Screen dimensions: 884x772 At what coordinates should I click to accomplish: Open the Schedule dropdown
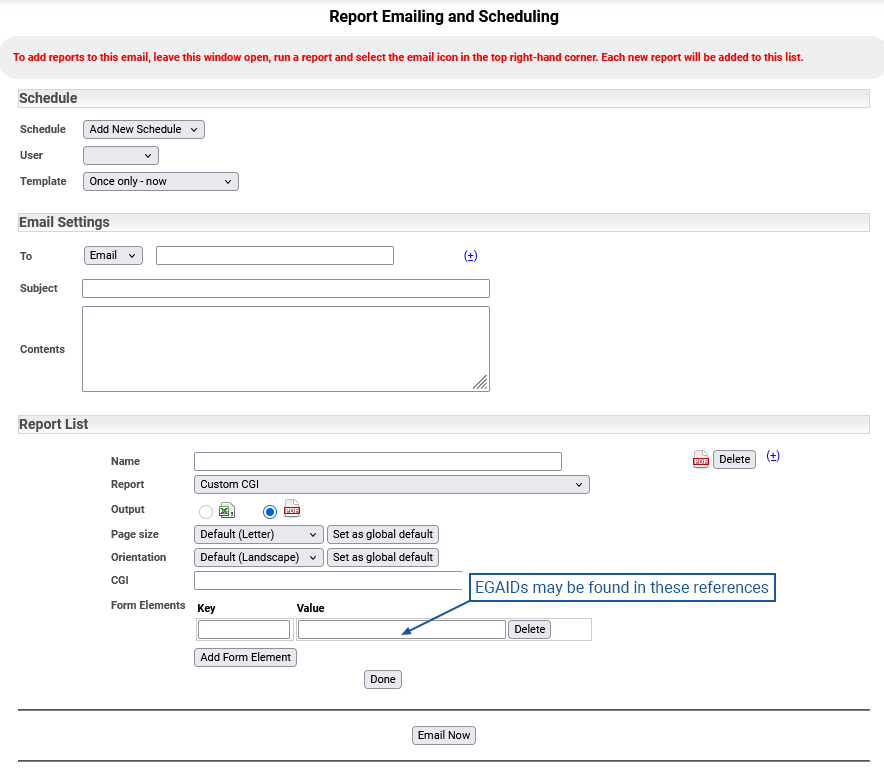[x=144, y=129]
